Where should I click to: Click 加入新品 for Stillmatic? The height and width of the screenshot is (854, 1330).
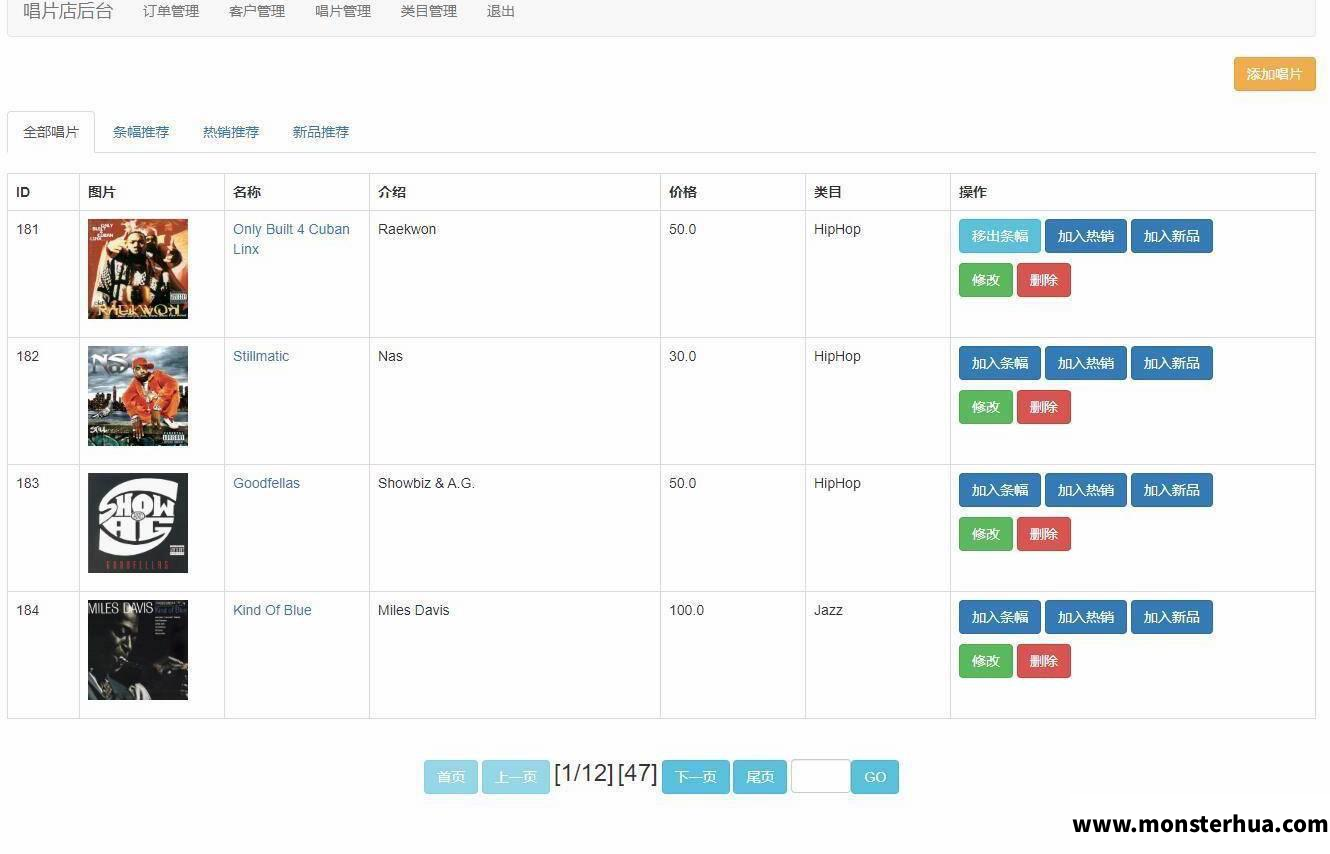1172,363
